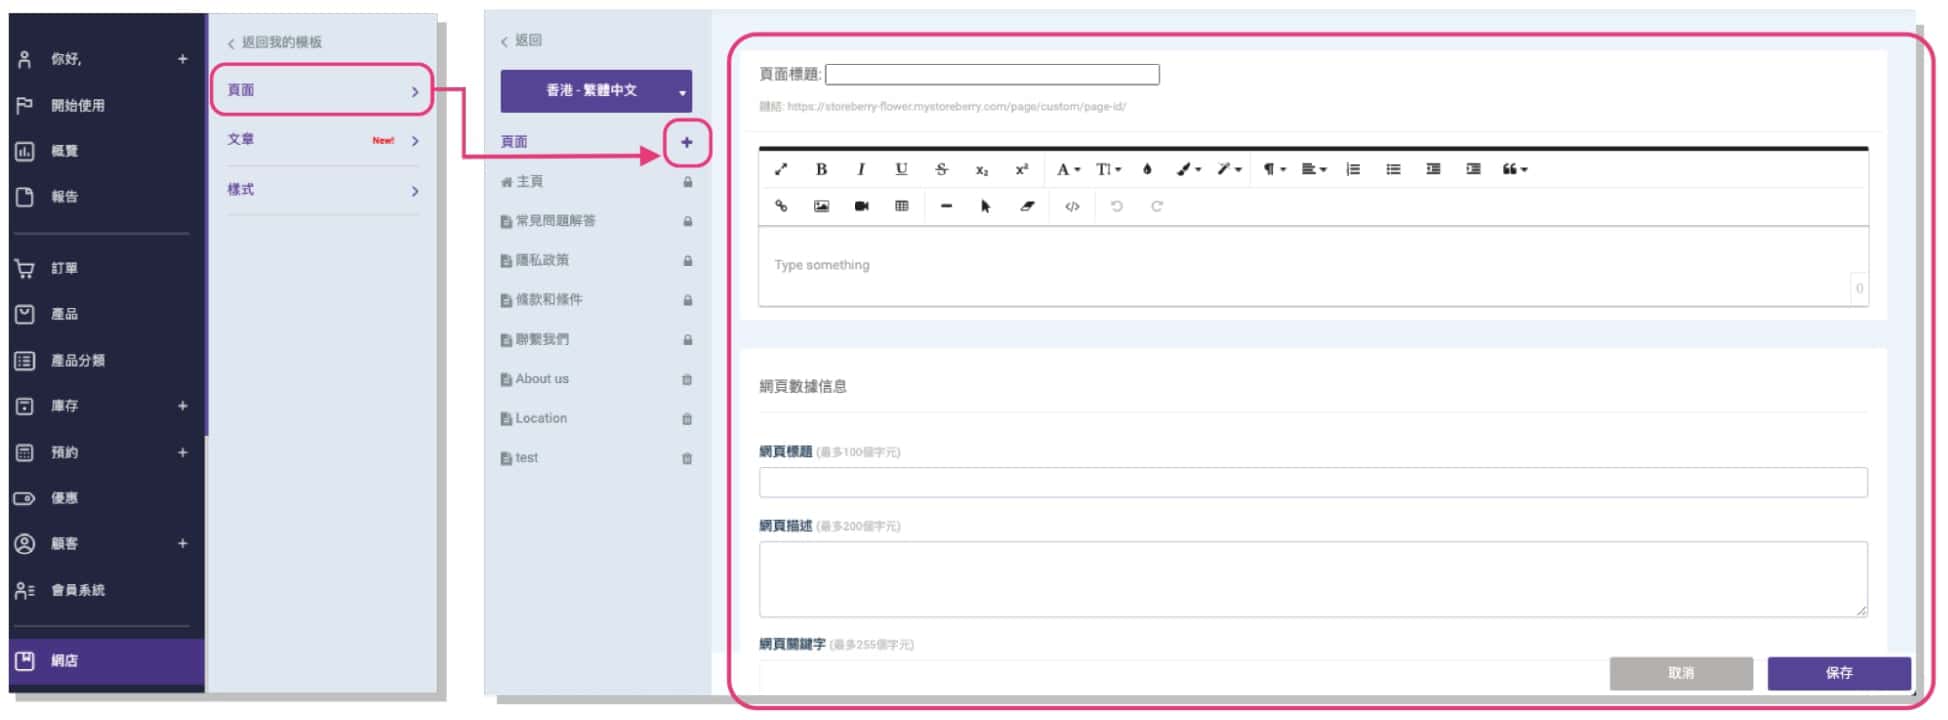Screen dimensions: 1948x720
Task: Insert a hyperlink with the link icon
Action: (781, 206)
